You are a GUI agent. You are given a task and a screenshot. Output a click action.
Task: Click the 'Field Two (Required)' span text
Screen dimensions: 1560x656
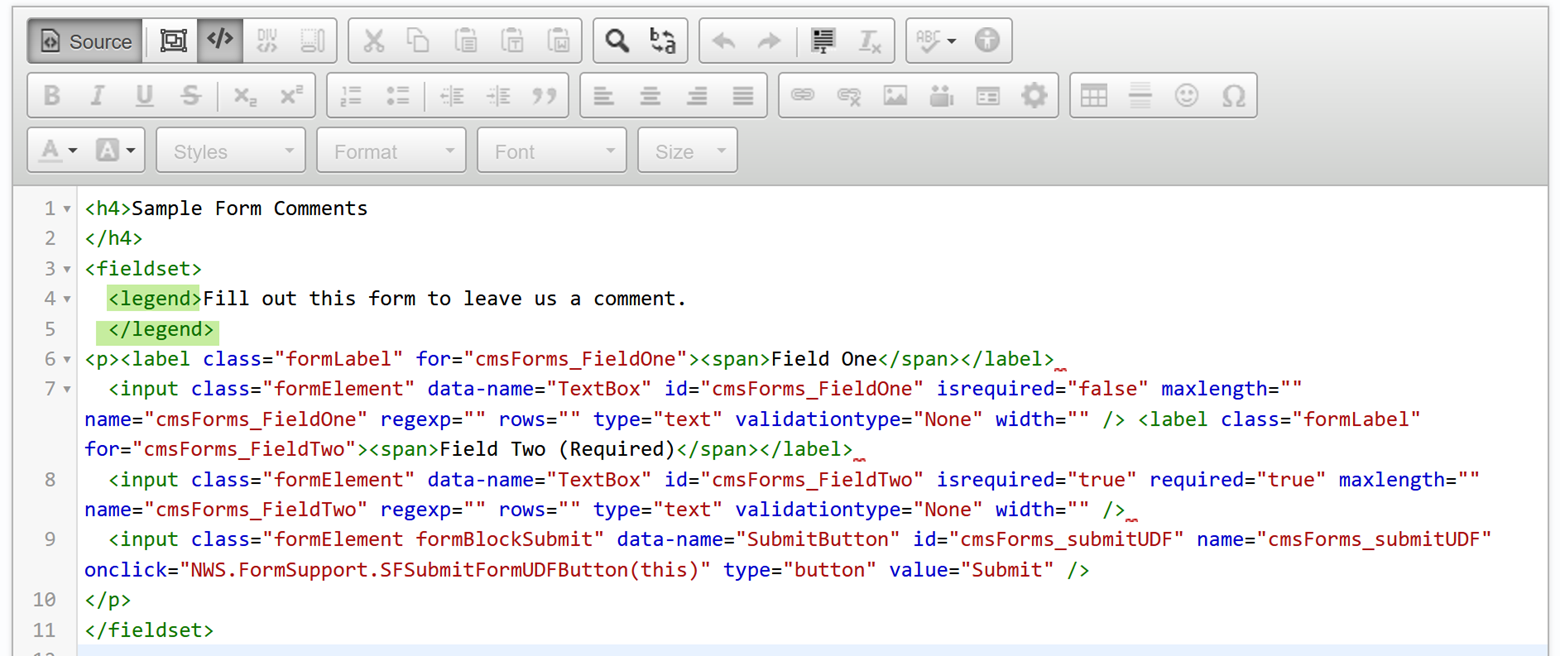557,448
